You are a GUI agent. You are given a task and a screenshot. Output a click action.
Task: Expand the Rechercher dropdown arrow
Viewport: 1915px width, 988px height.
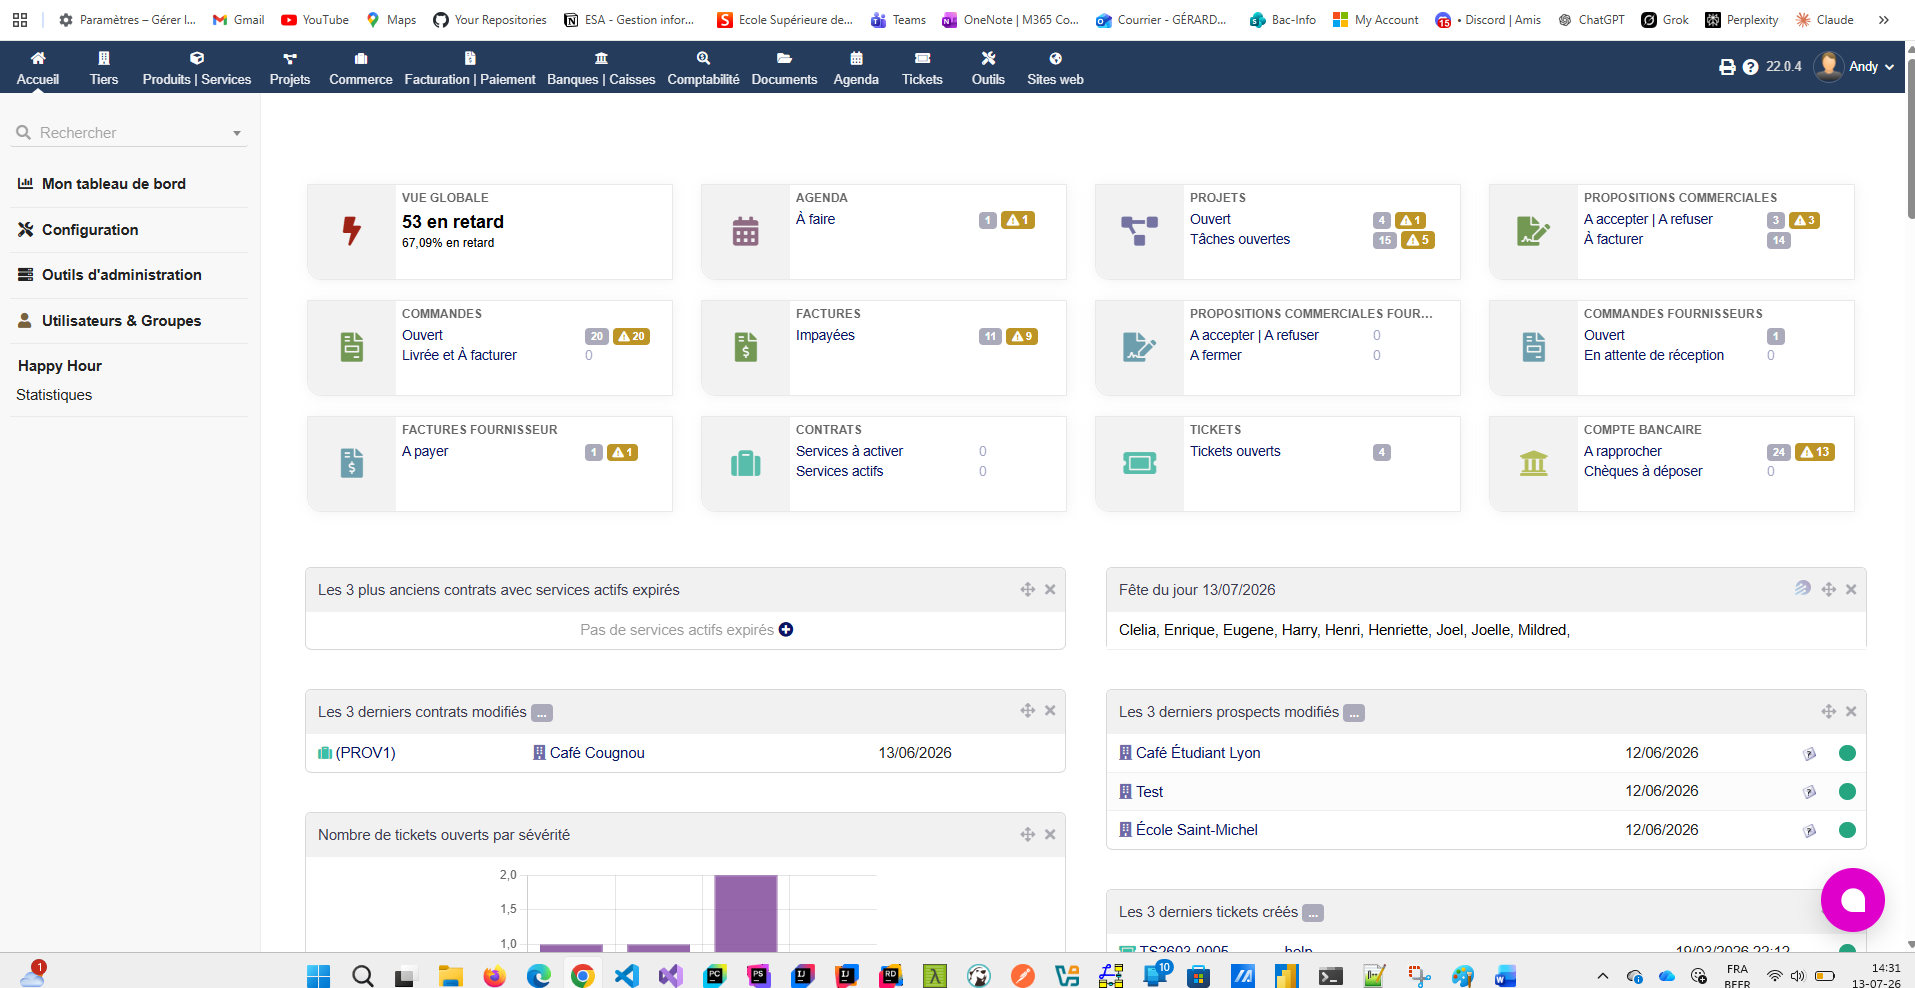(x=237, y=133)
